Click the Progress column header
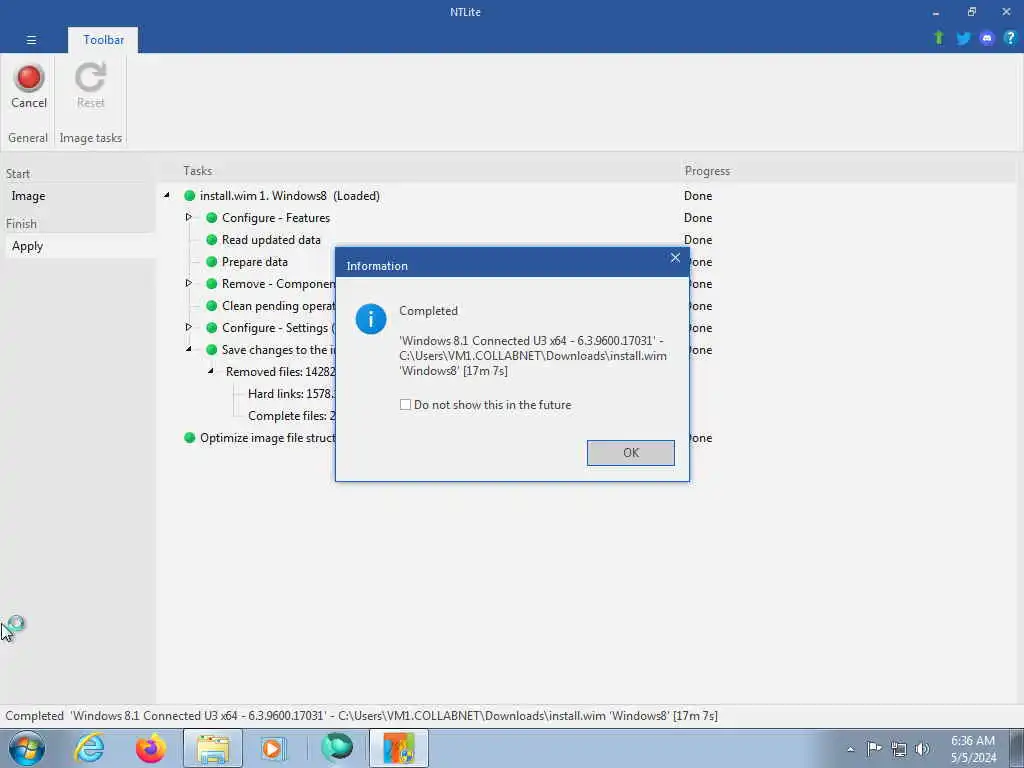1024x768 pixels. coord(707,170)
